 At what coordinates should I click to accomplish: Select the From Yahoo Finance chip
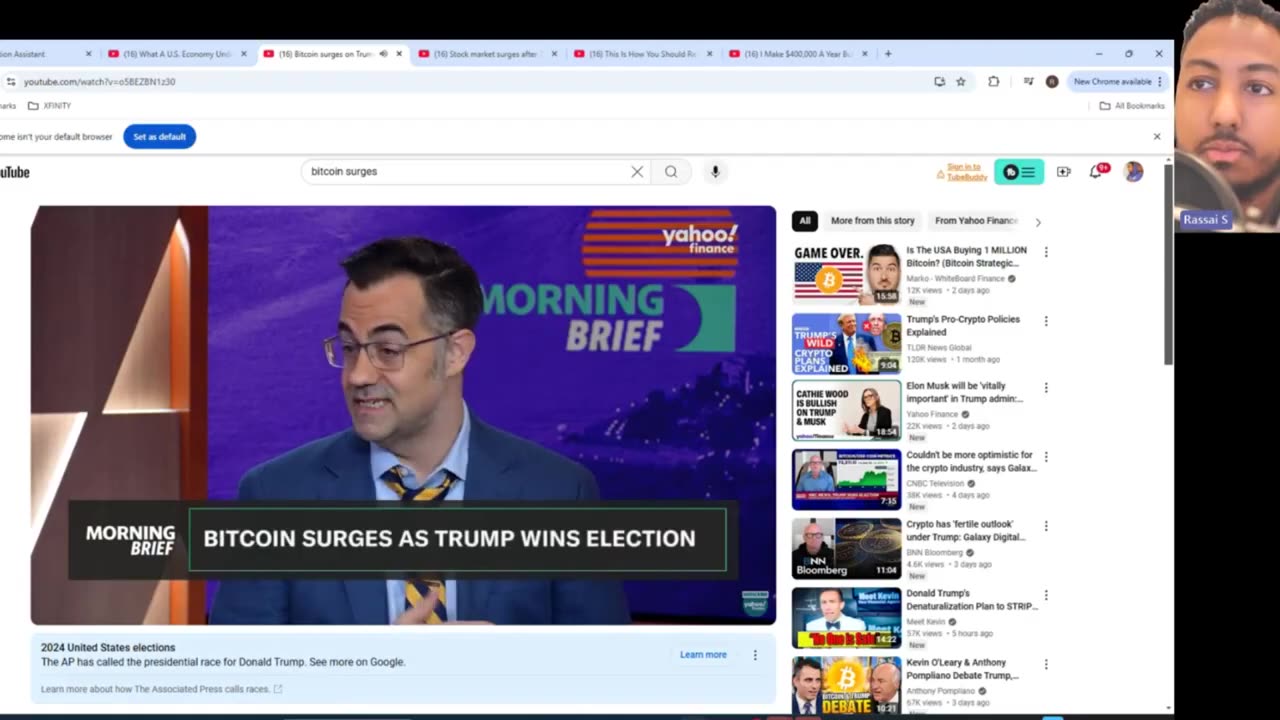976,221
